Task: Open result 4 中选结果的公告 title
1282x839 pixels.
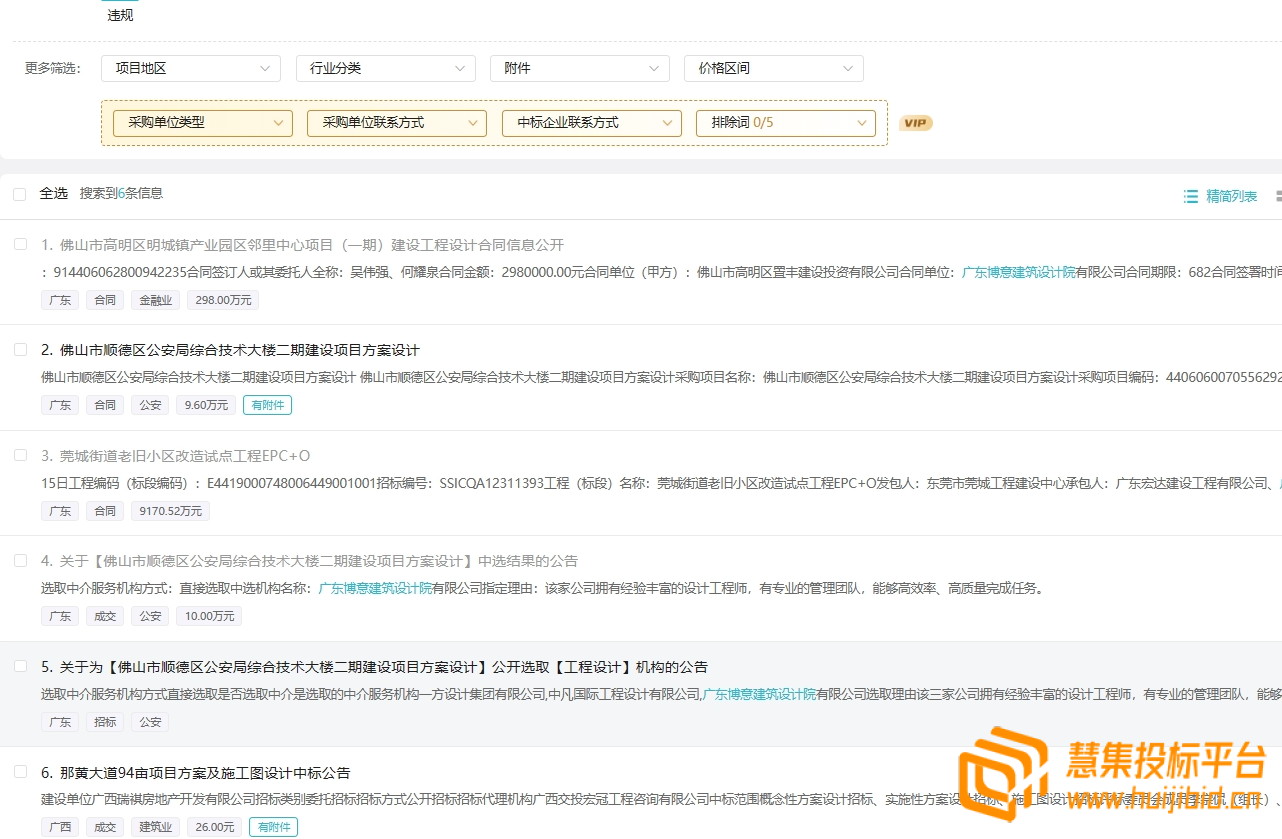Action: click(x=309, y=561)
